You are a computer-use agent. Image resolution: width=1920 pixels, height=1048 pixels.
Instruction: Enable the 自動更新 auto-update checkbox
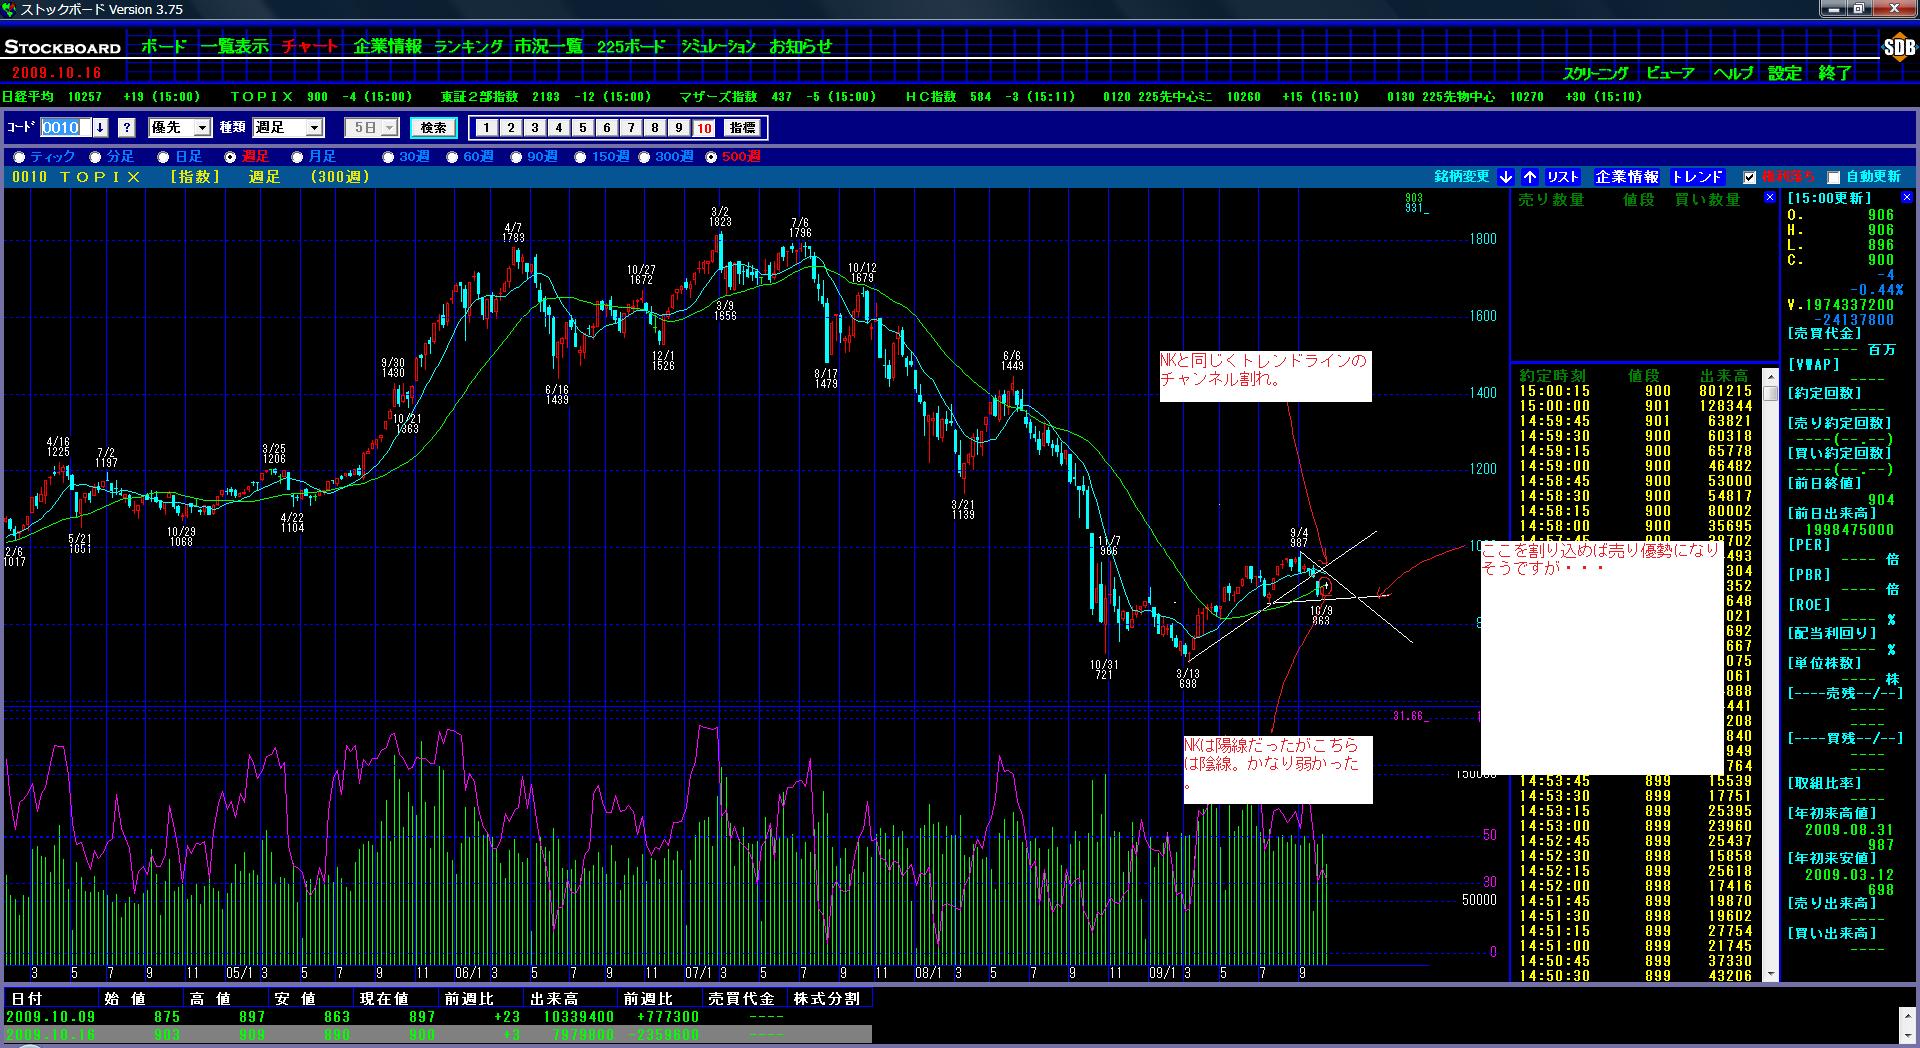point(1833,178)
